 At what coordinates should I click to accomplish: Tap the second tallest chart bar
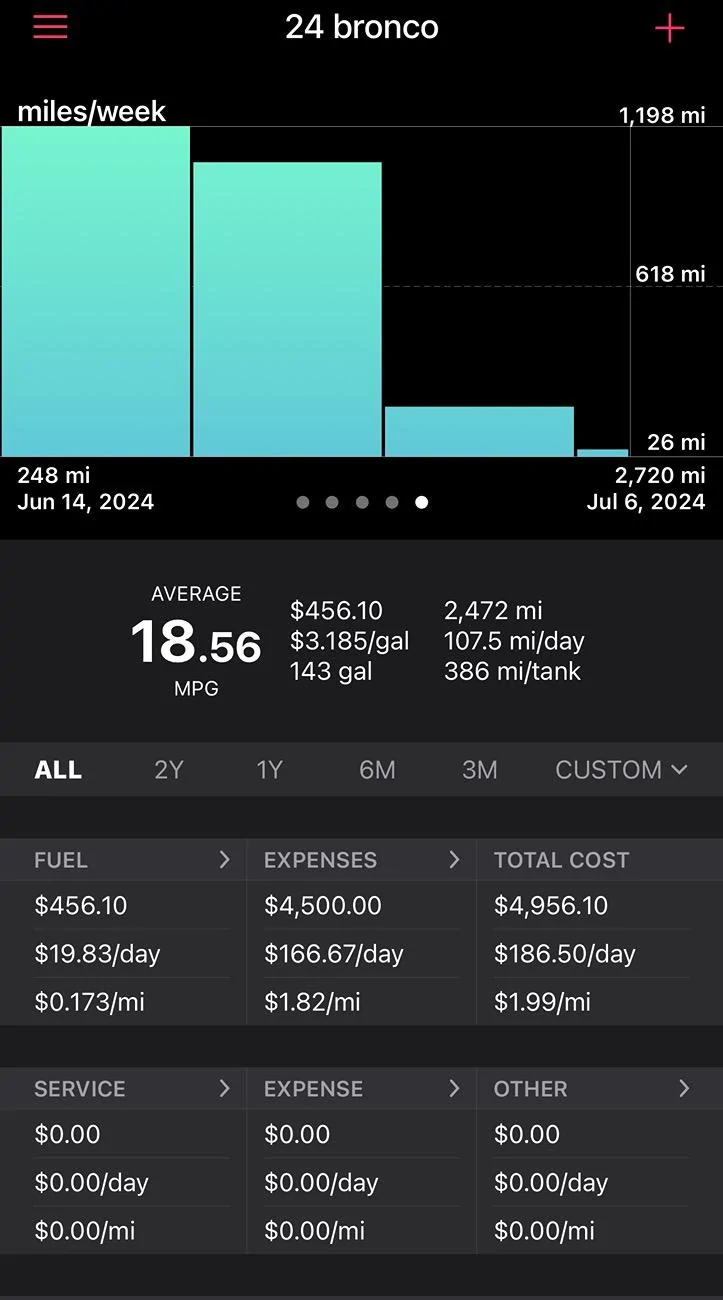tap(287, 309)
